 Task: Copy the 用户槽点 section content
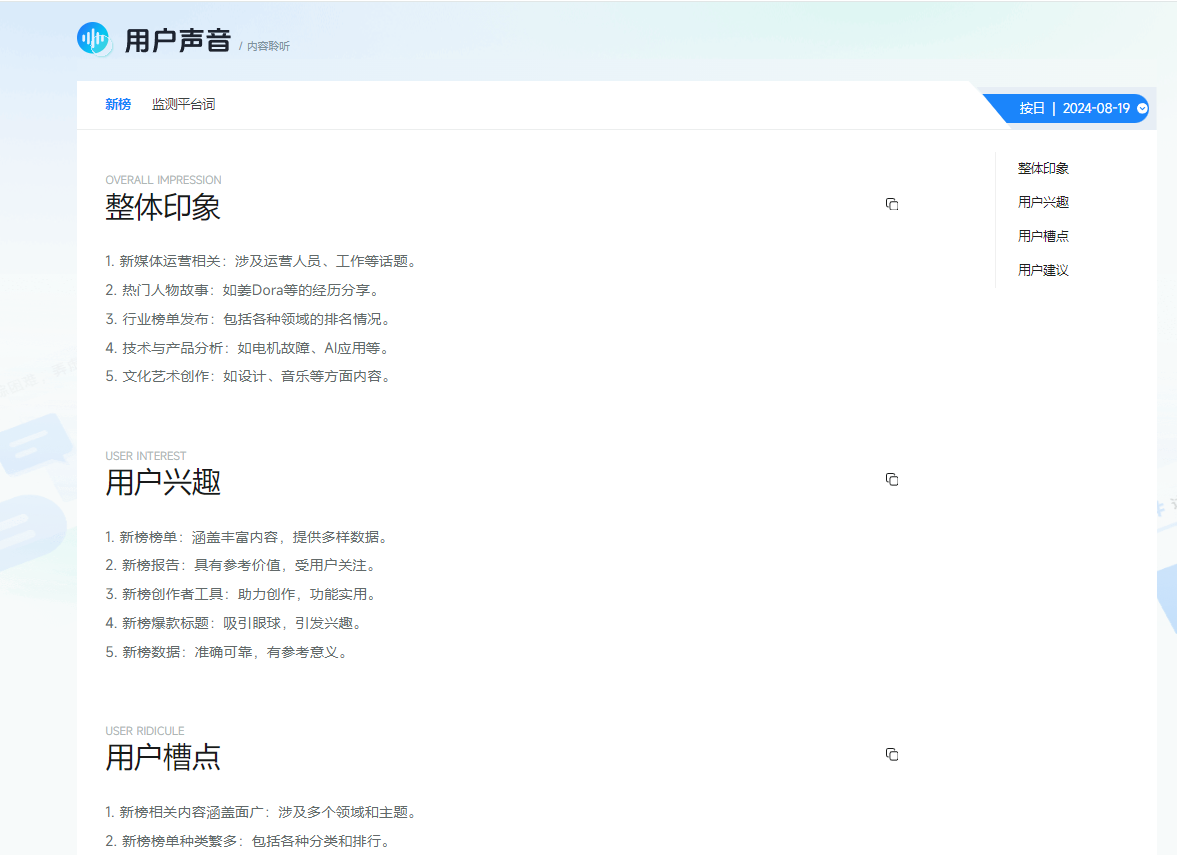click(x=892, y=754)
